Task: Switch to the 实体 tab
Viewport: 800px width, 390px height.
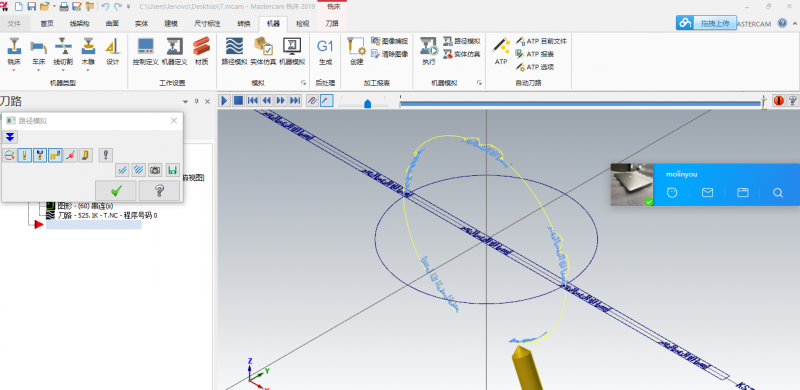Action: [x=141, y=23]
